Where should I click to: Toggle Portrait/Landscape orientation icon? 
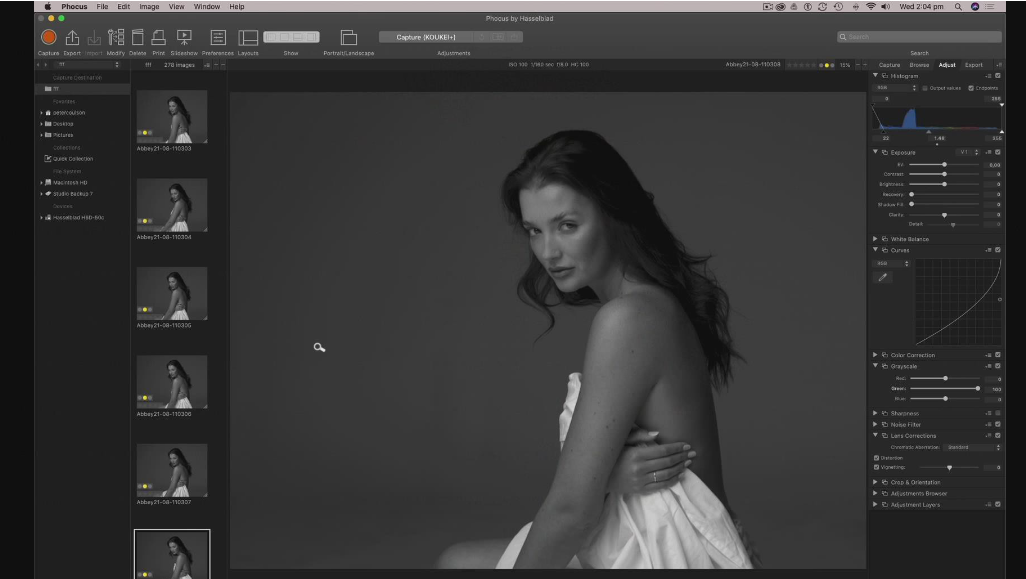click(x=348, y=38)
